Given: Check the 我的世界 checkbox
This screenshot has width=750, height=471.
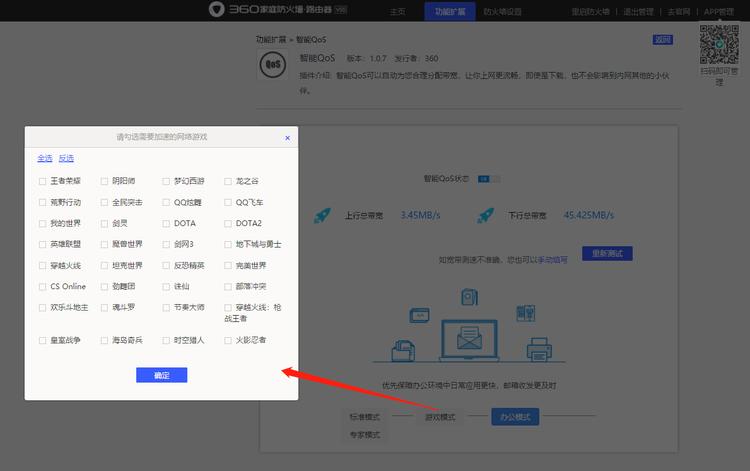Looking at the screenshot, I should tap(43, 223).
